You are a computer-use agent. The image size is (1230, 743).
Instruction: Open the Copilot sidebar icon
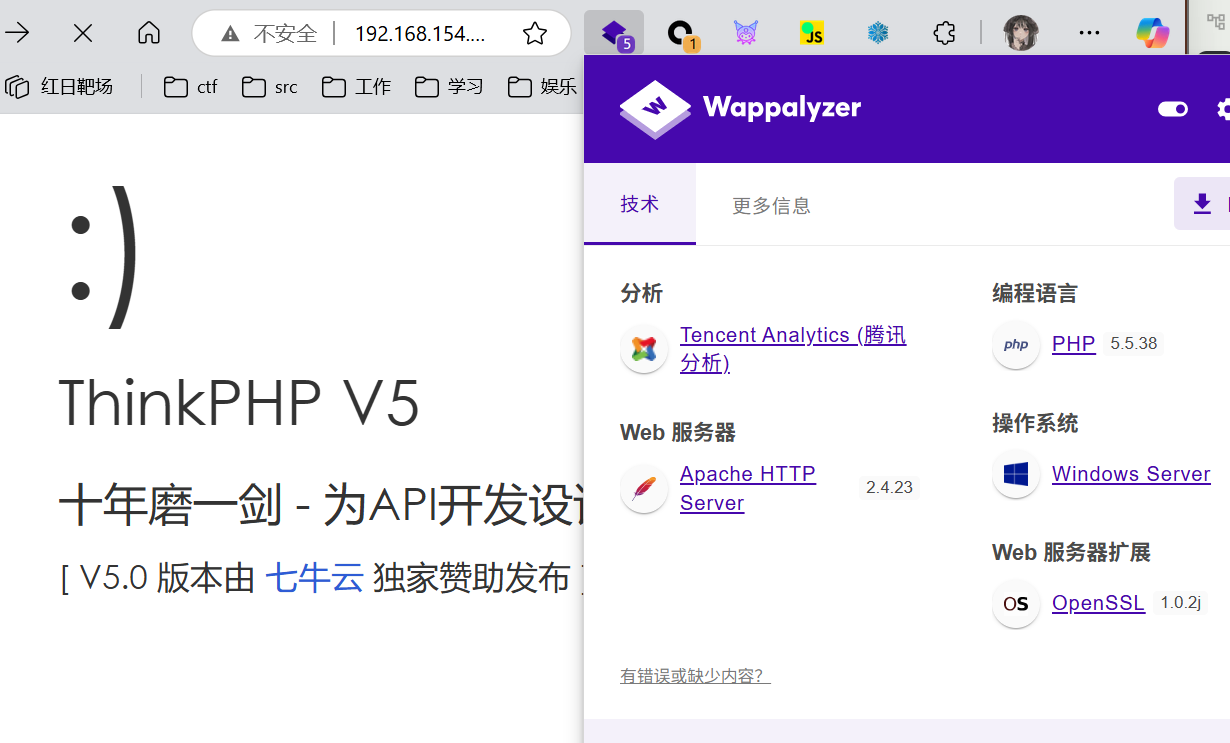1153,33
